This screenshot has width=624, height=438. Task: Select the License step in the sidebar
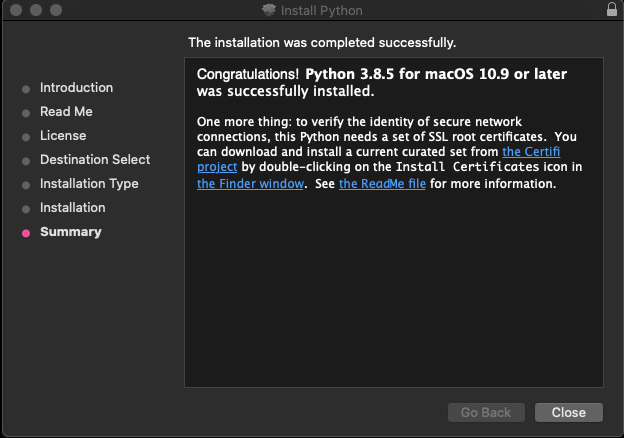click(x=63, y=136)
